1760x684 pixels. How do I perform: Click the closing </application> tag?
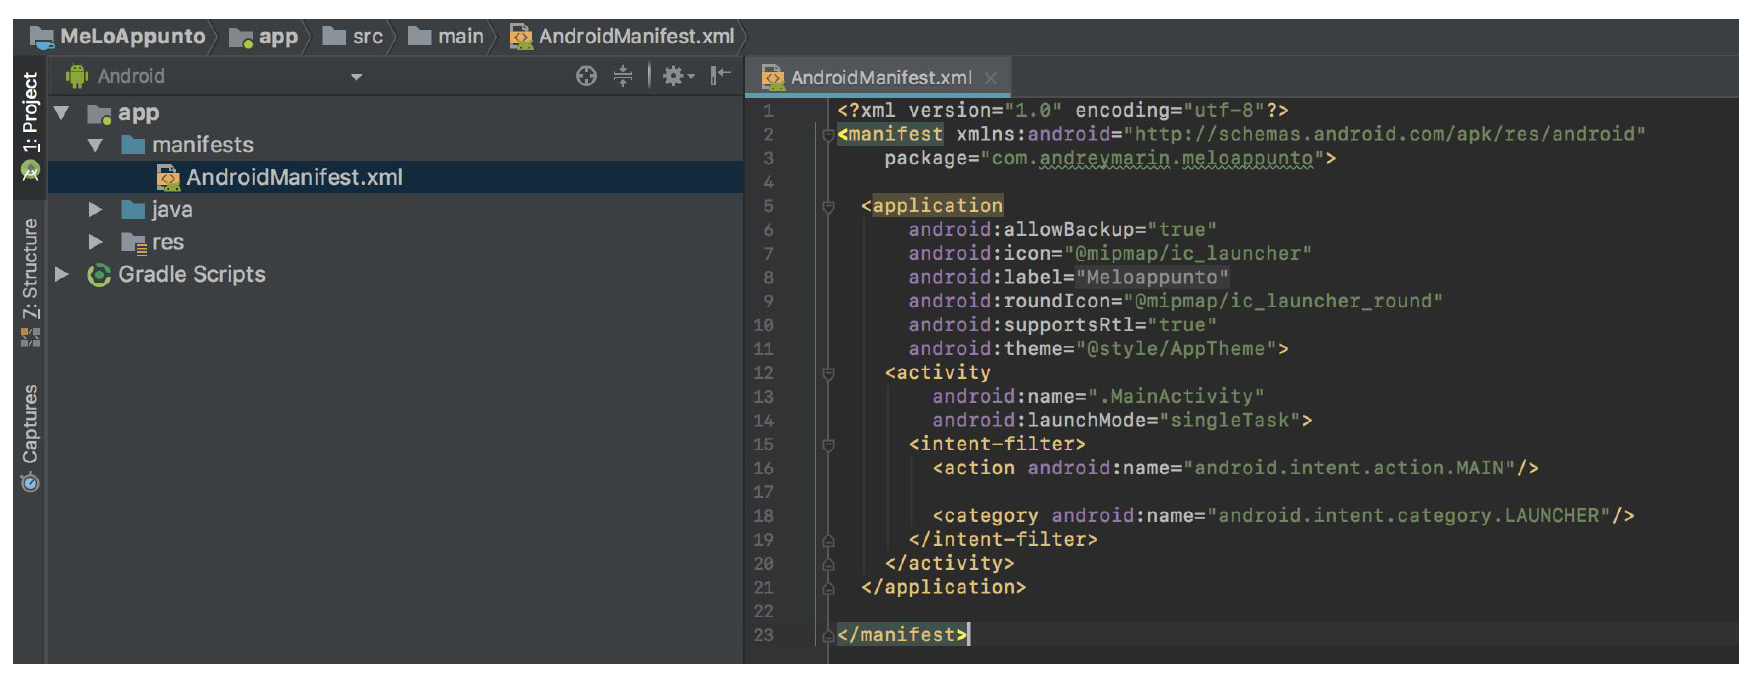(943, 587)
